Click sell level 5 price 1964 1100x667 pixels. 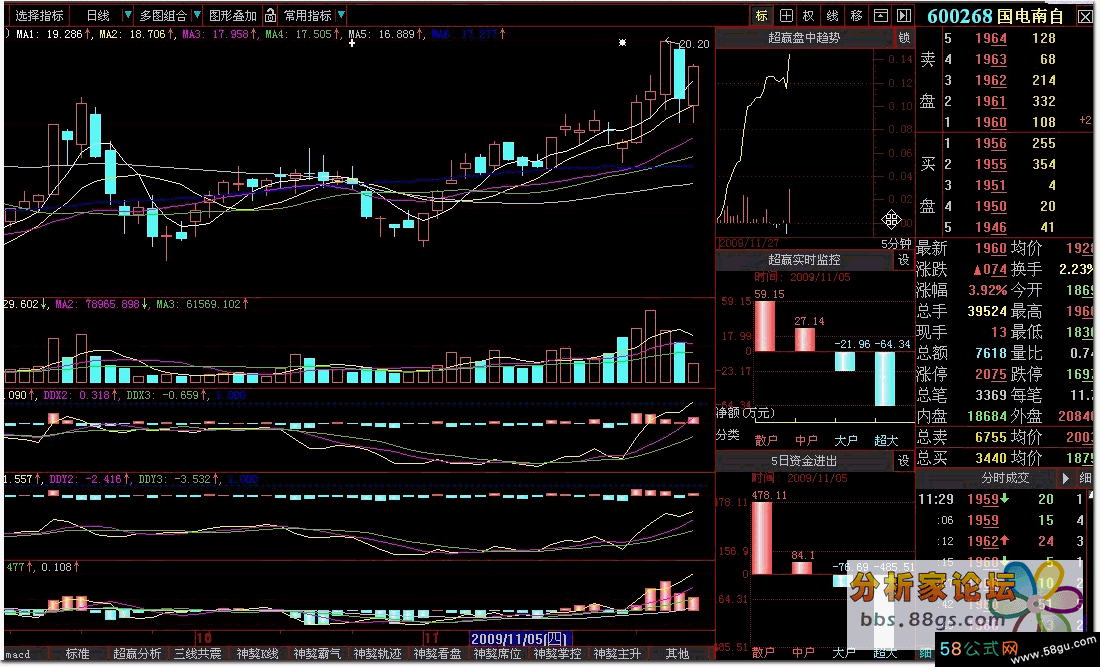click(991, 39)
